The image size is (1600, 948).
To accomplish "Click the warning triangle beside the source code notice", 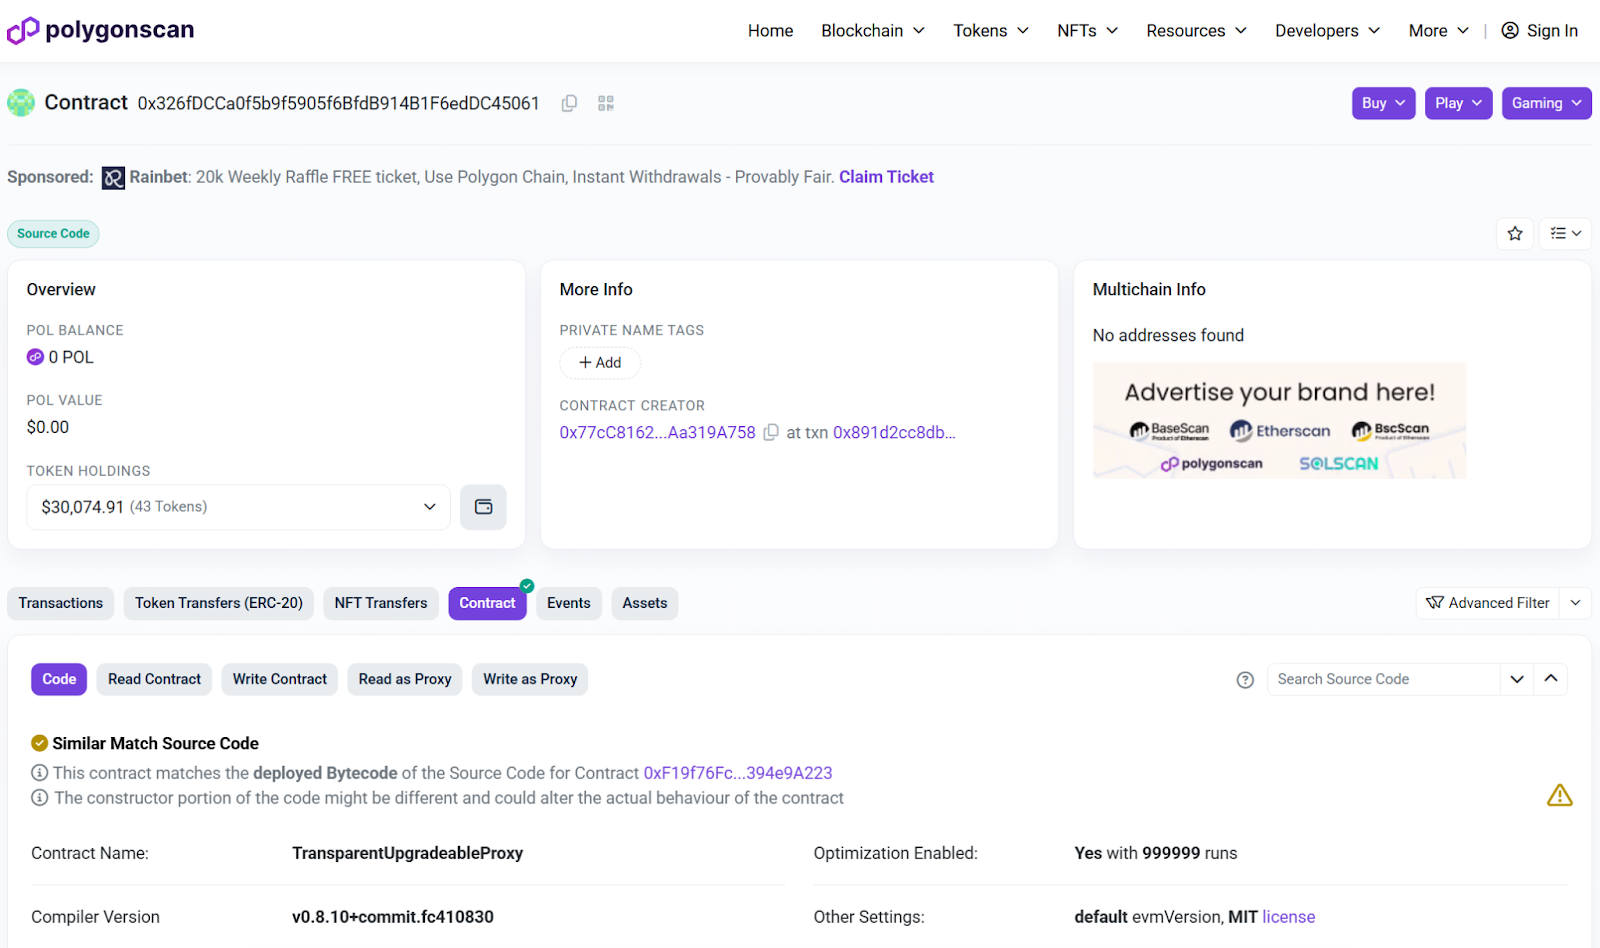I will click(1558, 796).
